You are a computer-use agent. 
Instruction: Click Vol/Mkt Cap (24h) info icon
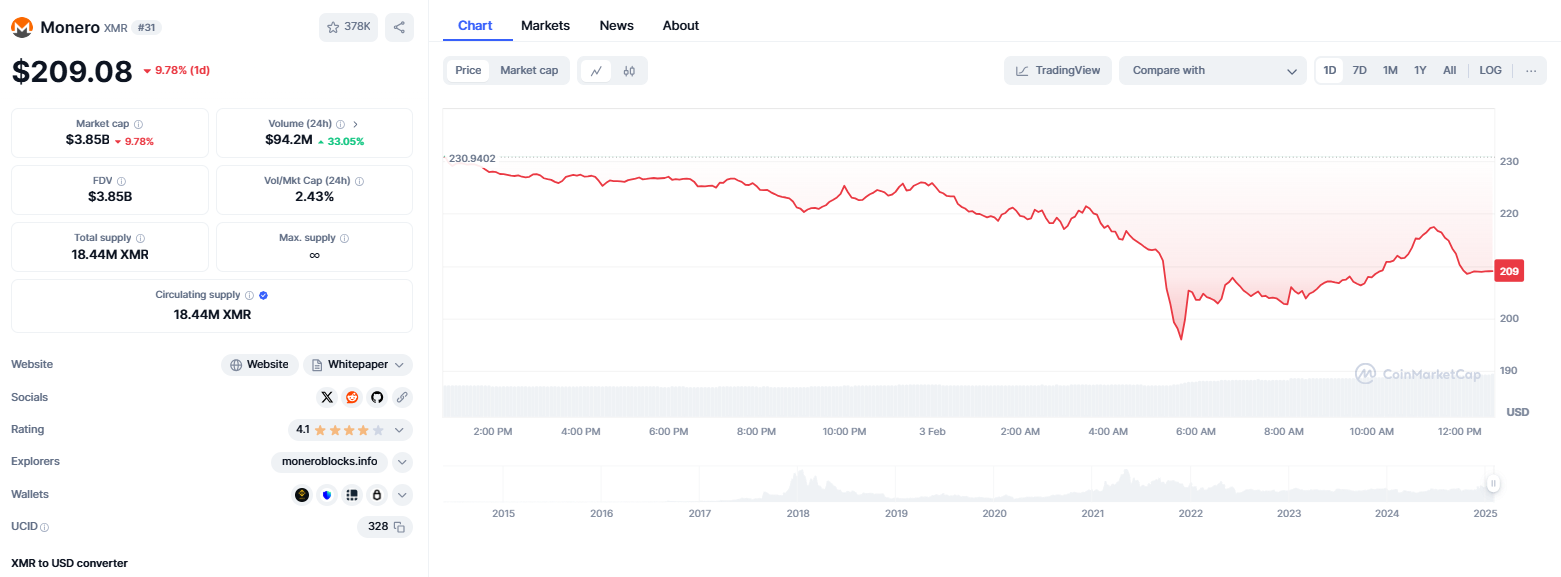359,181
